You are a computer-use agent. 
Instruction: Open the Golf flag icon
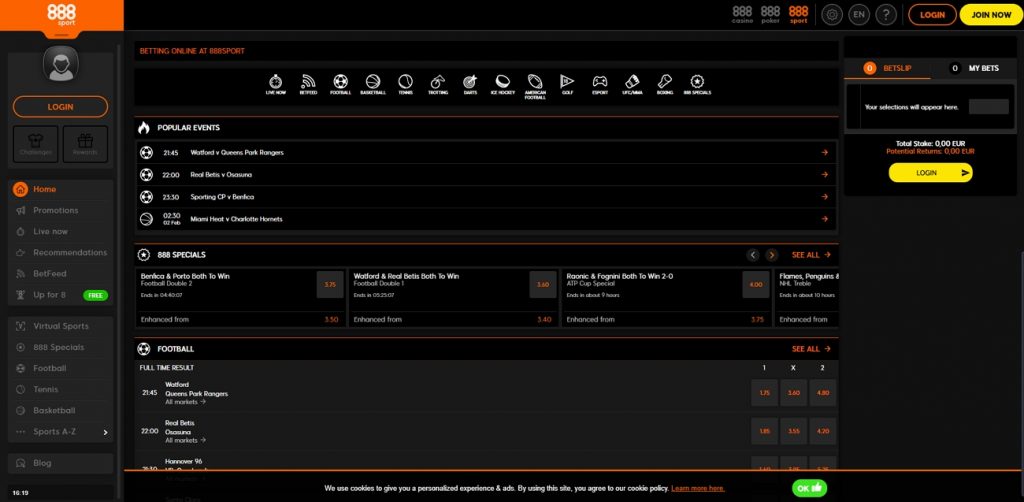click(567, 82)
